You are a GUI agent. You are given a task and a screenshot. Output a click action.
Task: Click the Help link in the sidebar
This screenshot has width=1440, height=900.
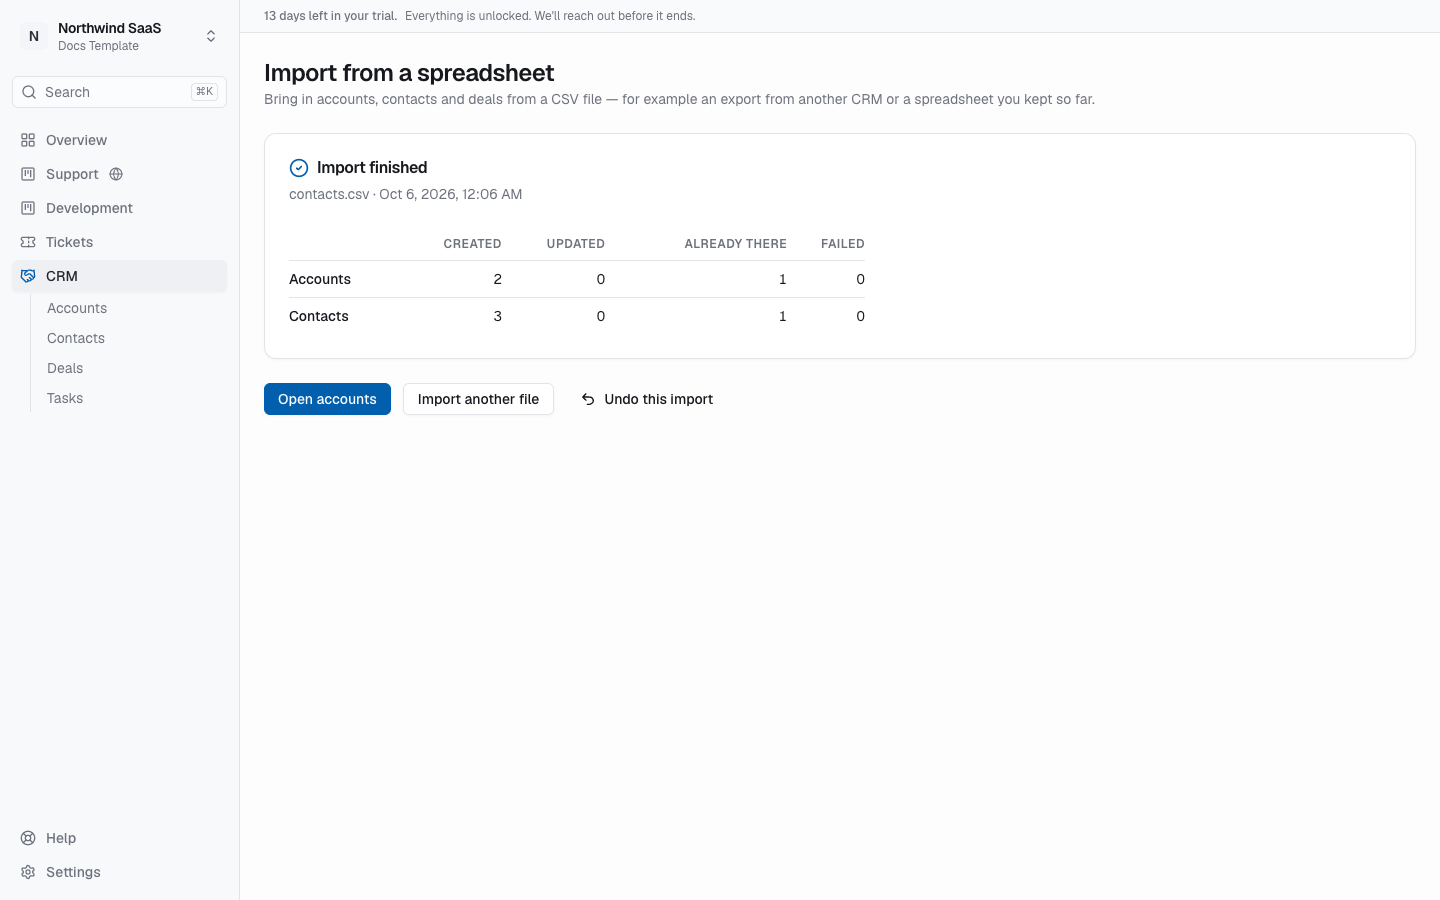[119, 838]
